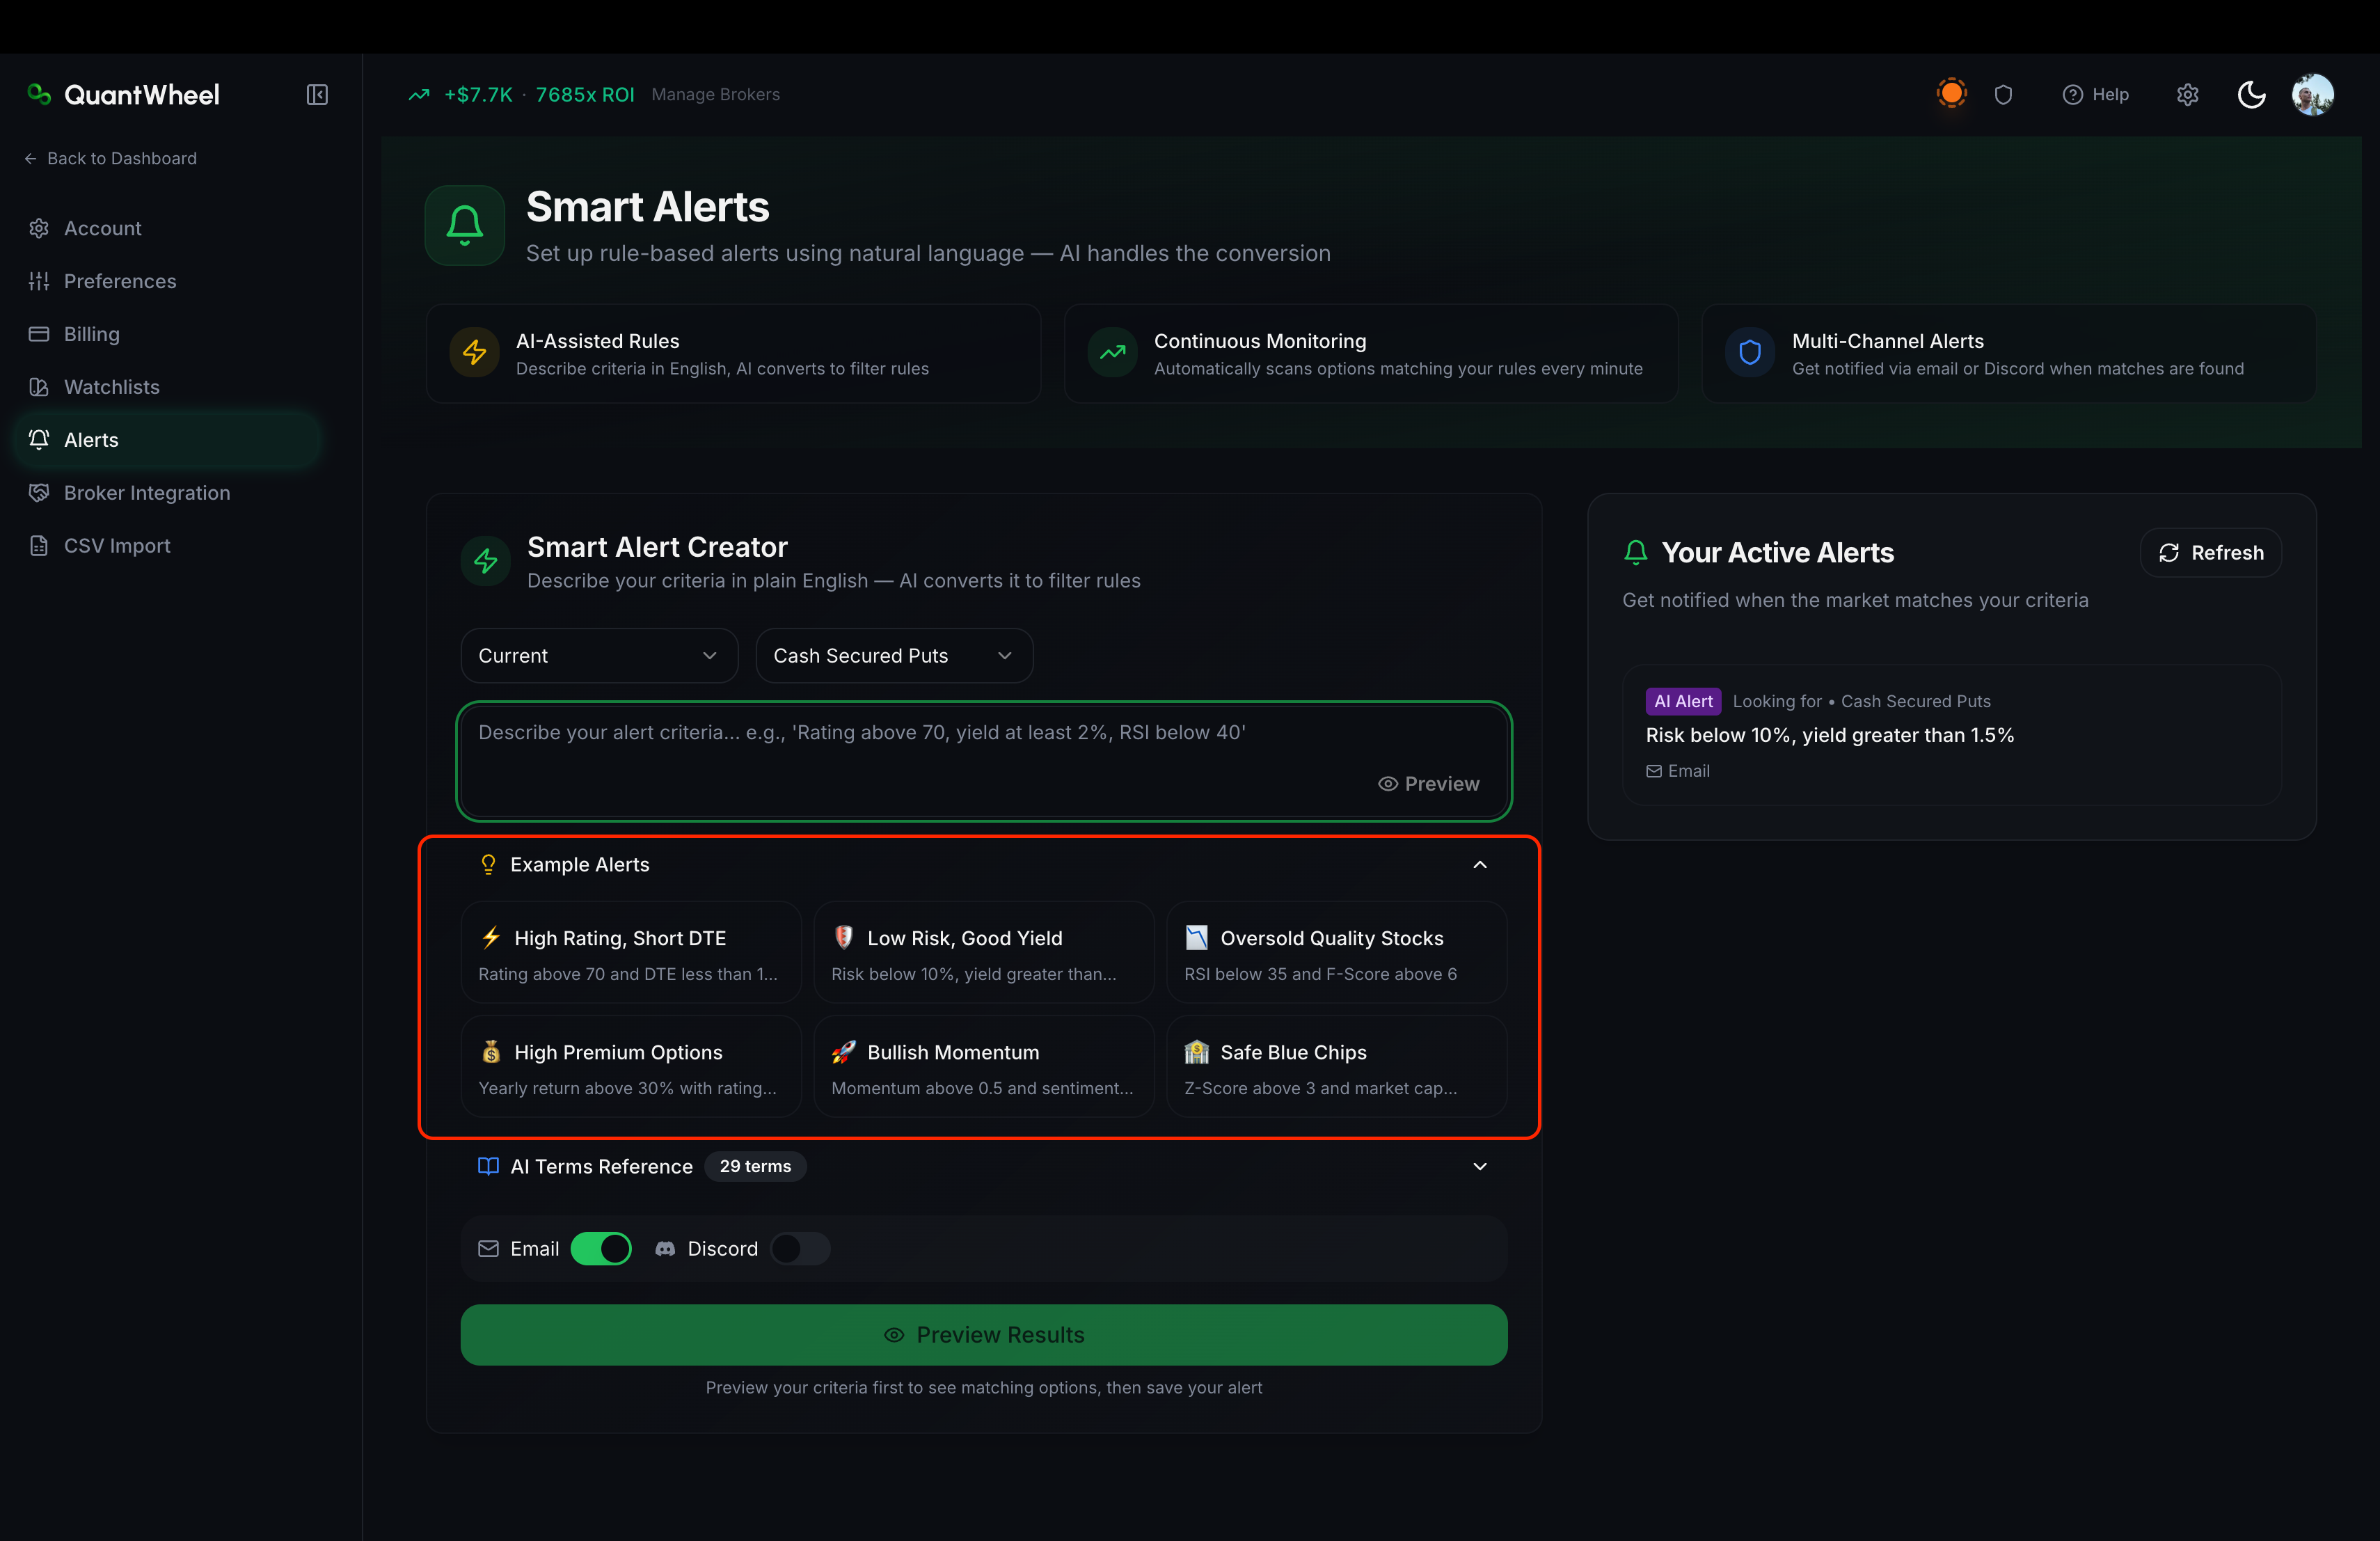Click the Smart Alerts bell icon

point(464,225)
